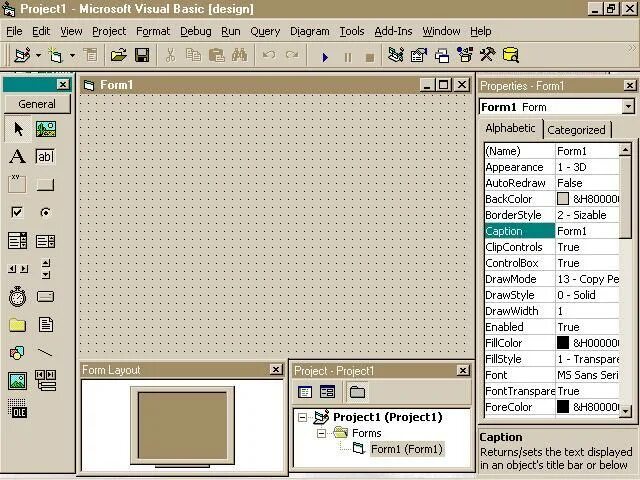Open the Add-Ins menu
The width and height of the screenshot is (640, 480).
pyautogui.click(x=393, y=31)
